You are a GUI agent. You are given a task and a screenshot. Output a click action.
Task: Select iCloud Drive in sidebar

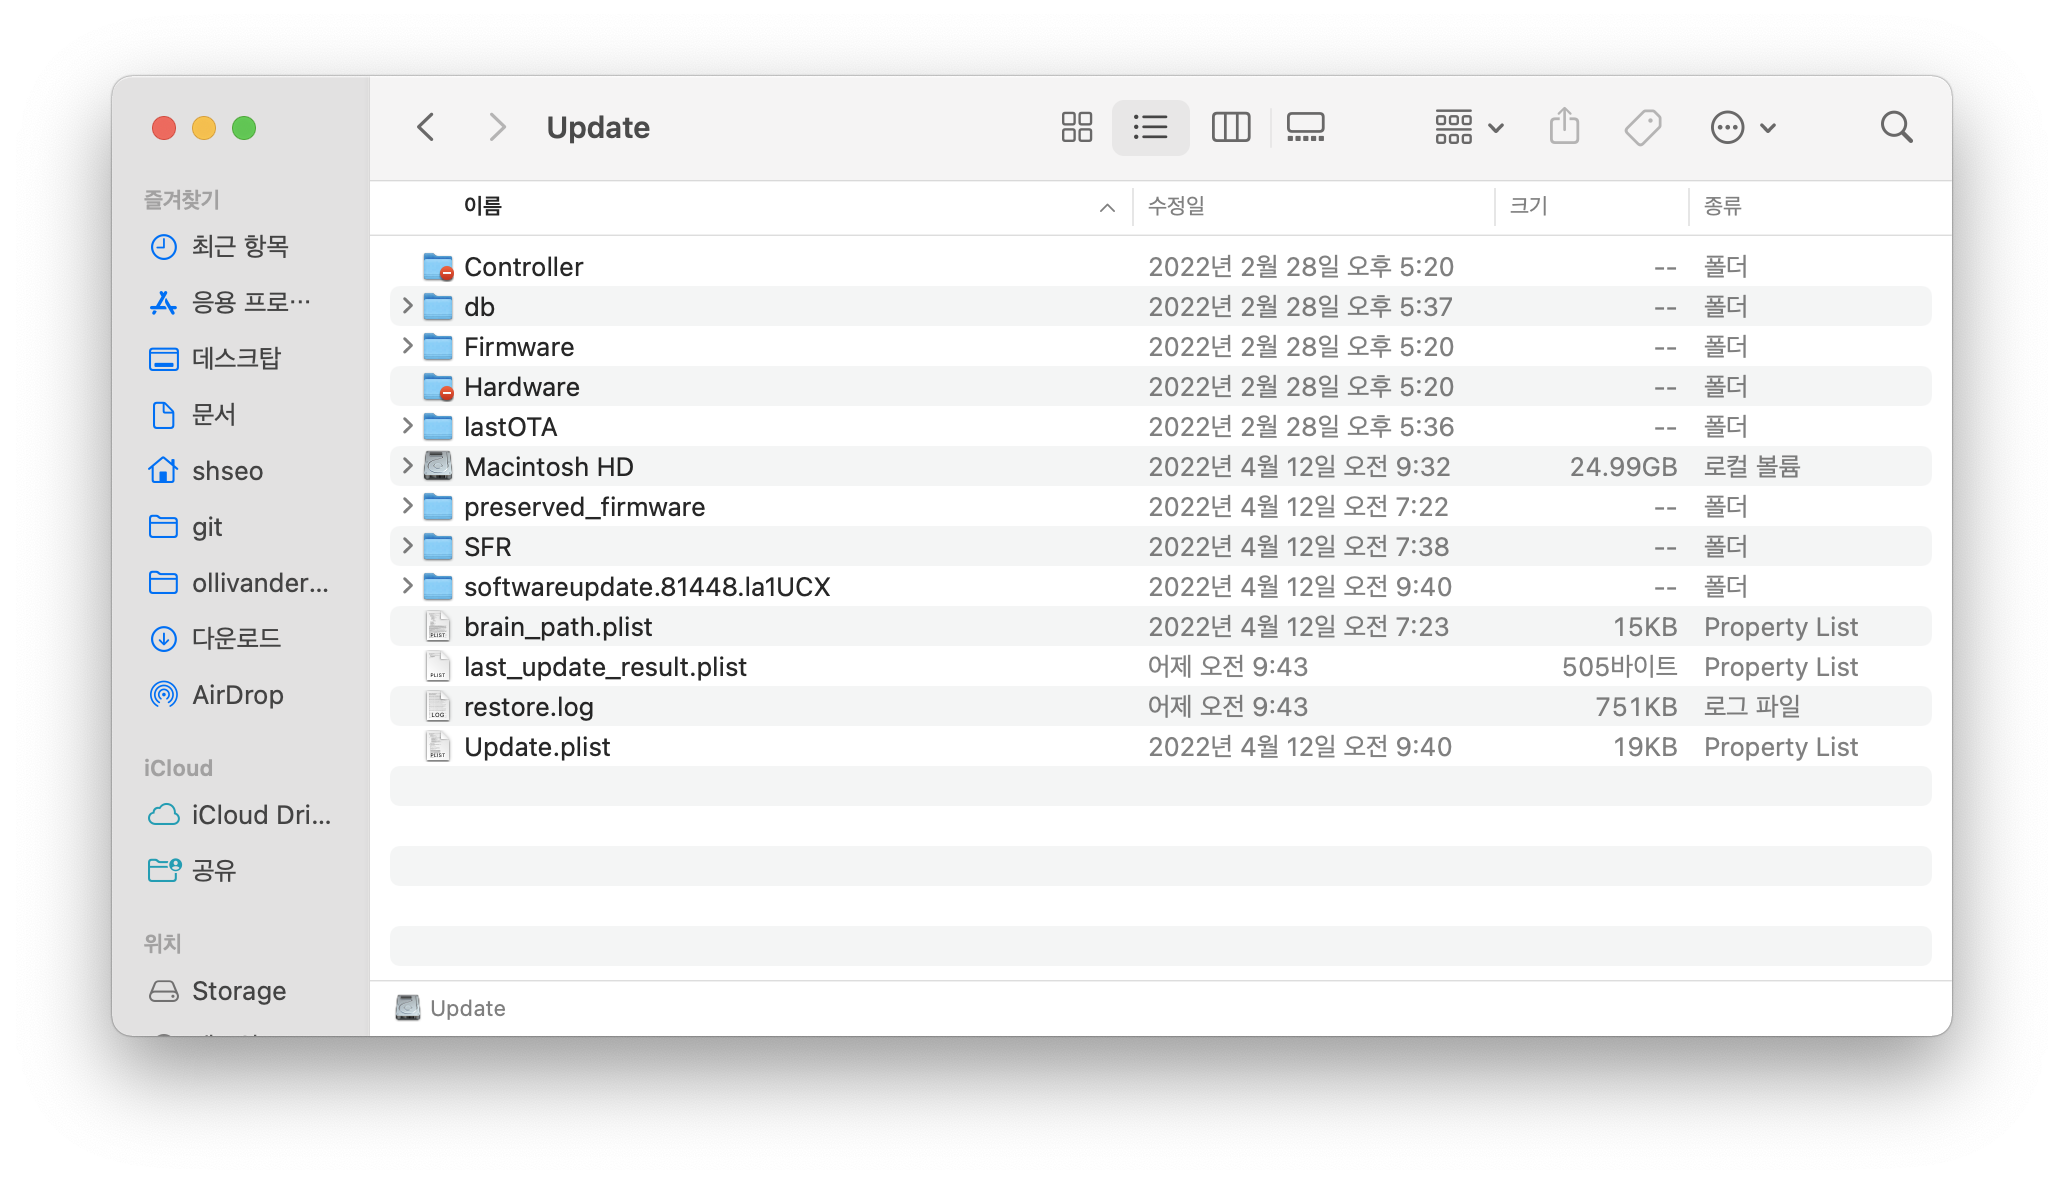[x=260, y=815]
